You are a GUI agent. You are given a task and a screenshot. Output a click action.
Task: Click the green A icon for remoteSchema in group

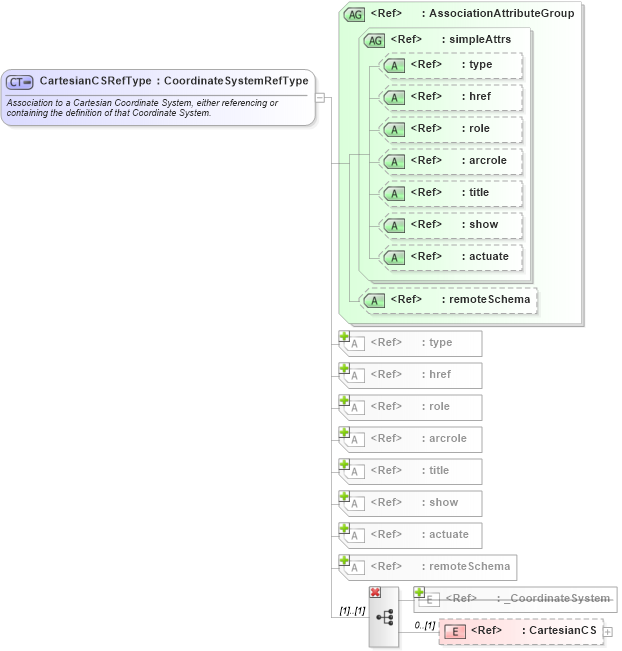[374, 301]
